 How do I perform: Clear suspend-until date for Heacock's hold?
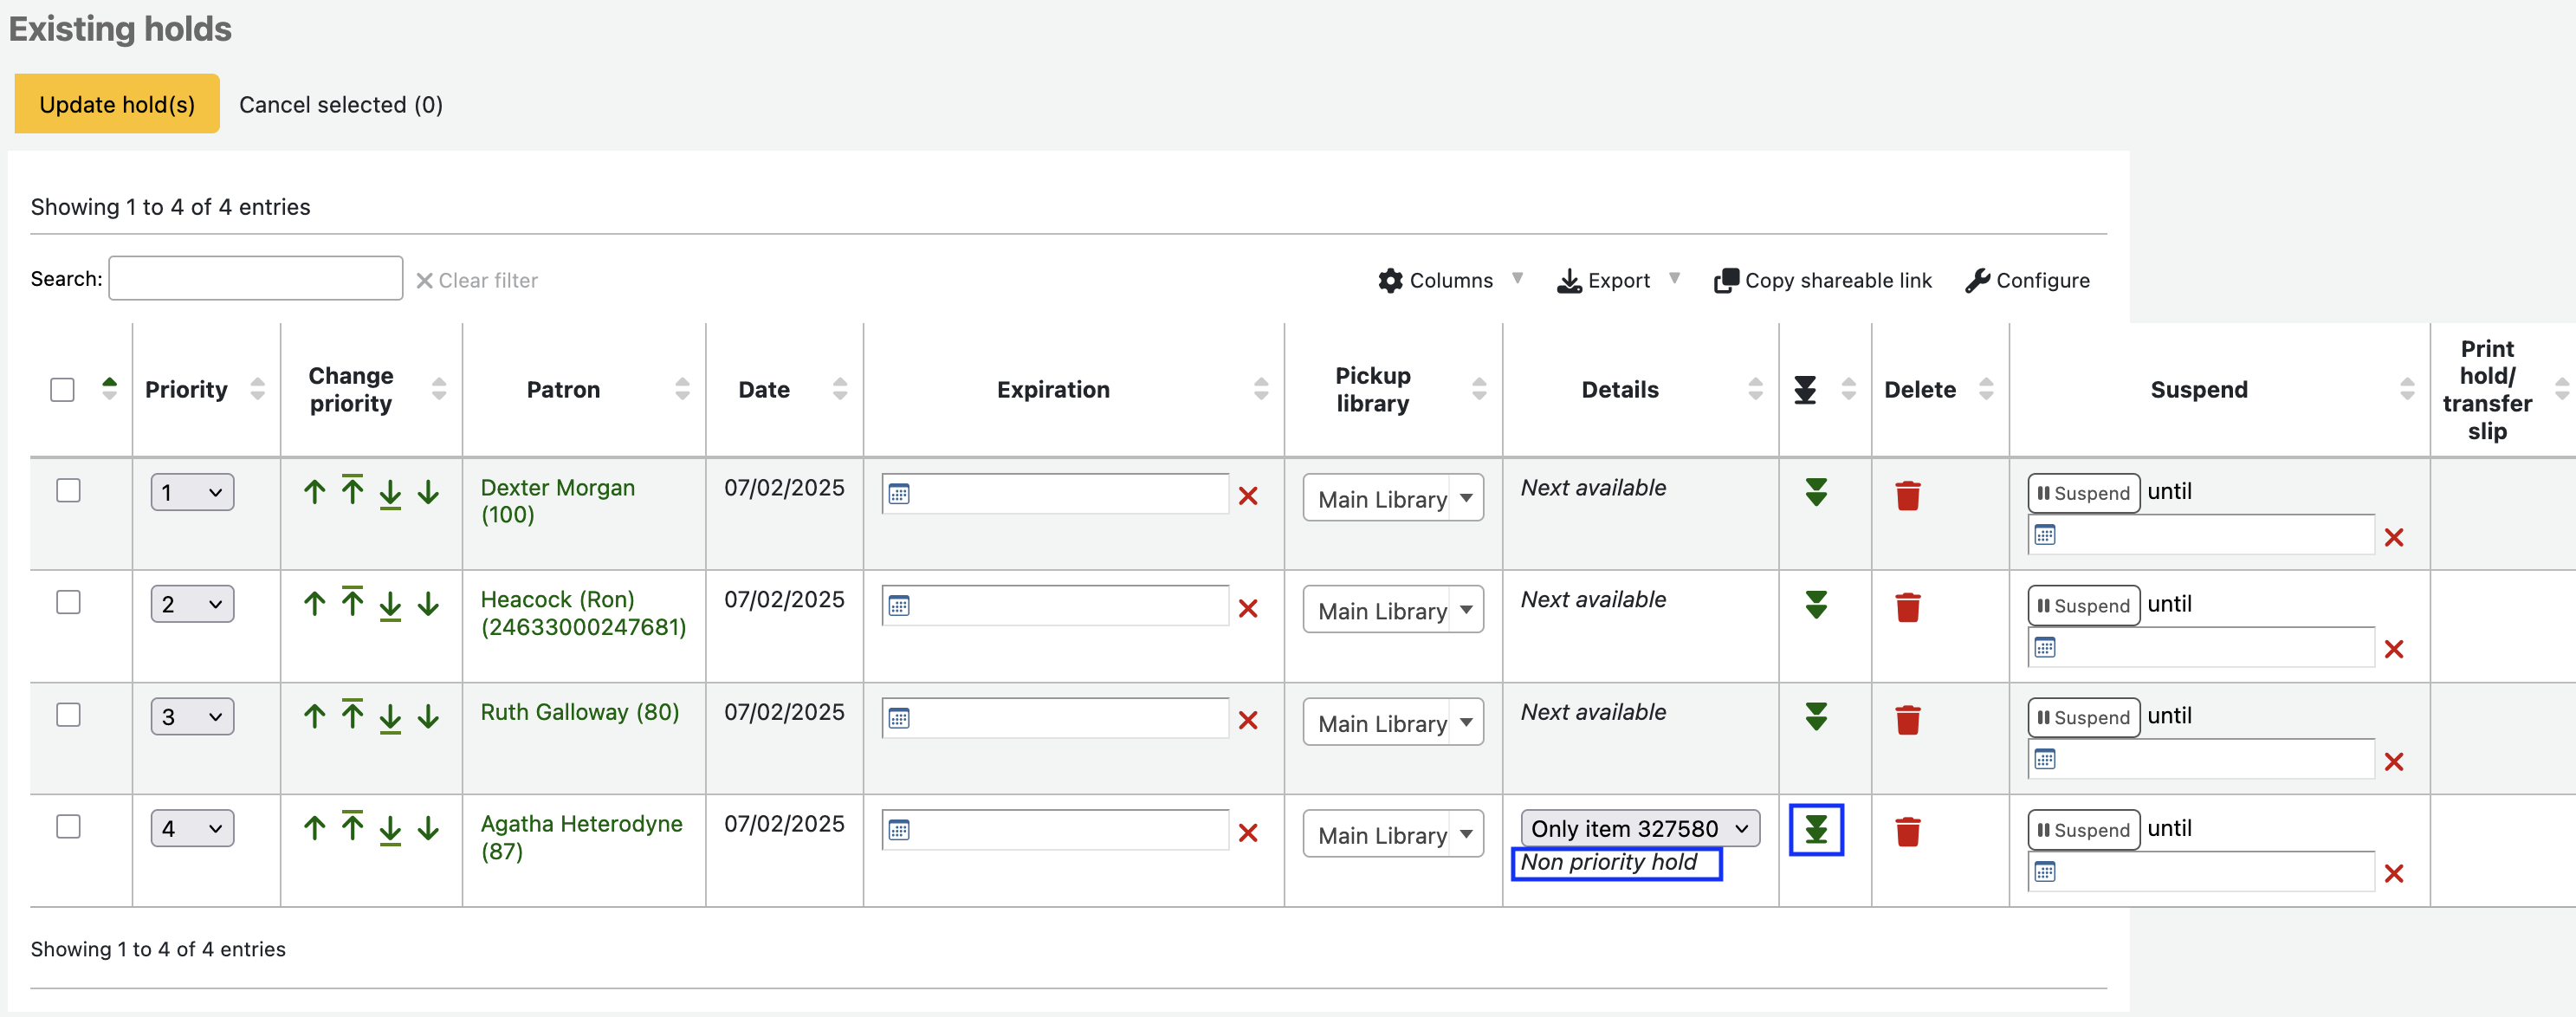[2393, 650]
